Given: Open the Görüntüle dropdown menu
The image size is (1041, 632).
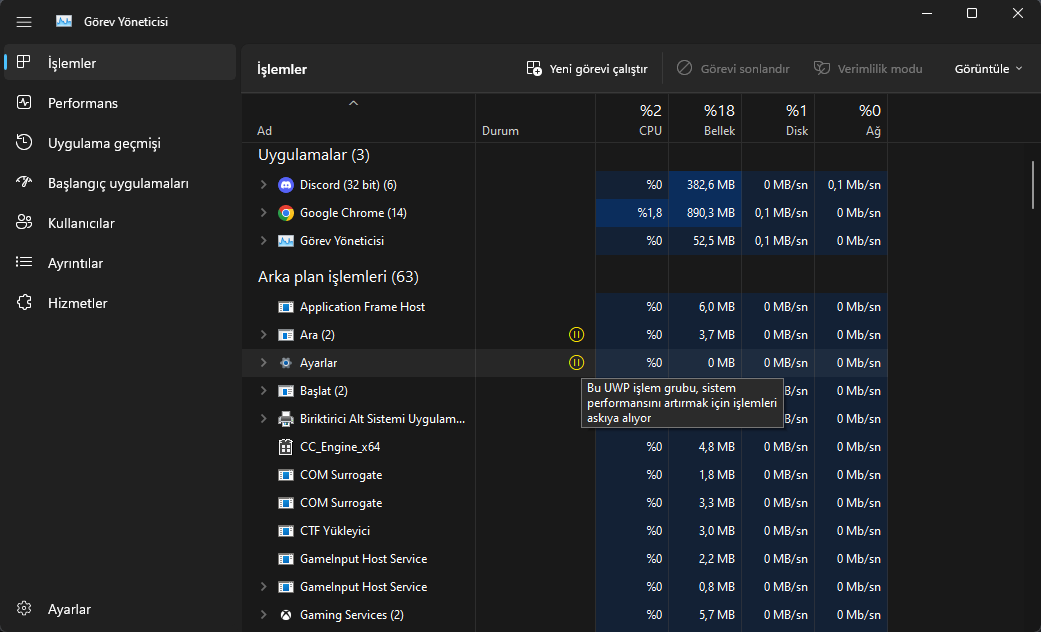Looking at the screenshot, I should [x=988, y=69].
